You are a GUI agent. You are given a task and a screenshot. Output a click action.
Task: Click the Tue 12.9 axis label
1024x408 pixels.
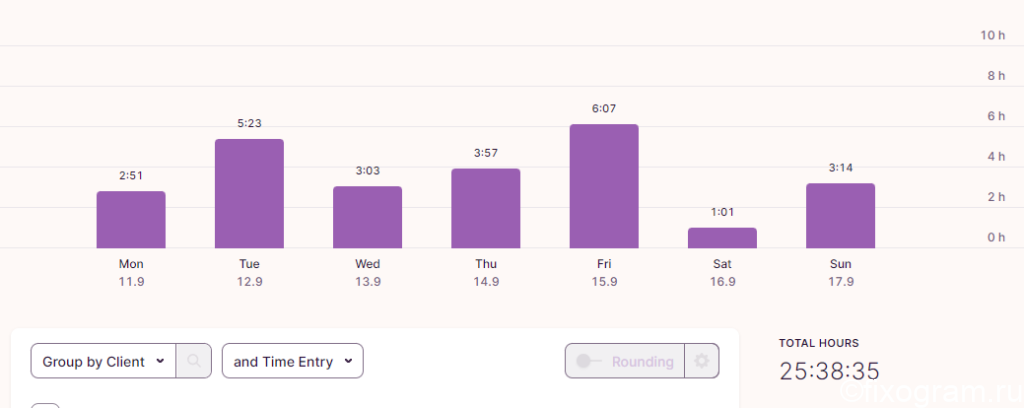(x=249, y=273)
